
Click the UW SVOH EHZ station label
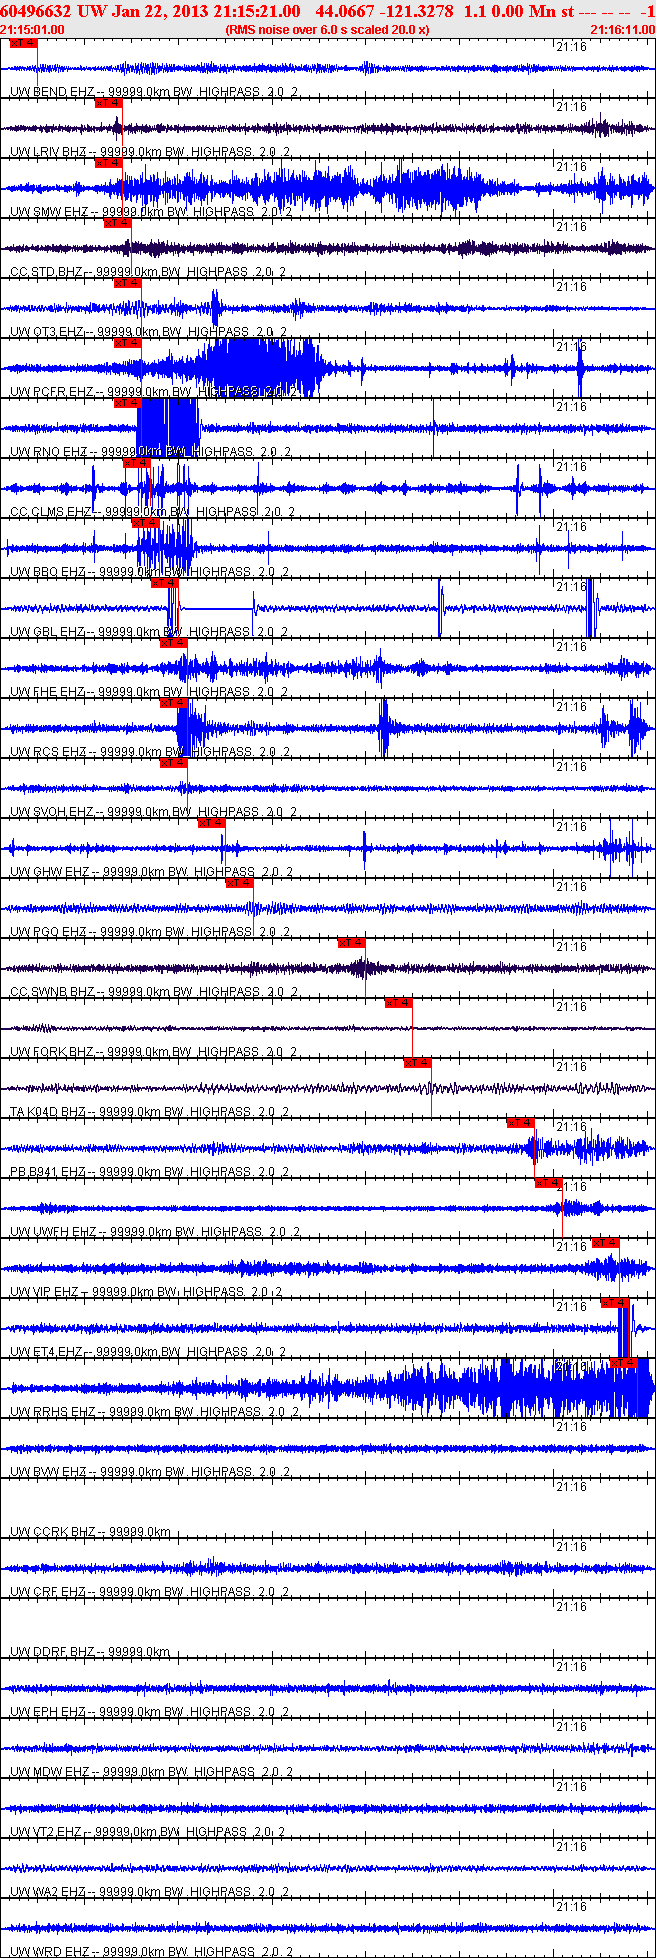point(153,812)
